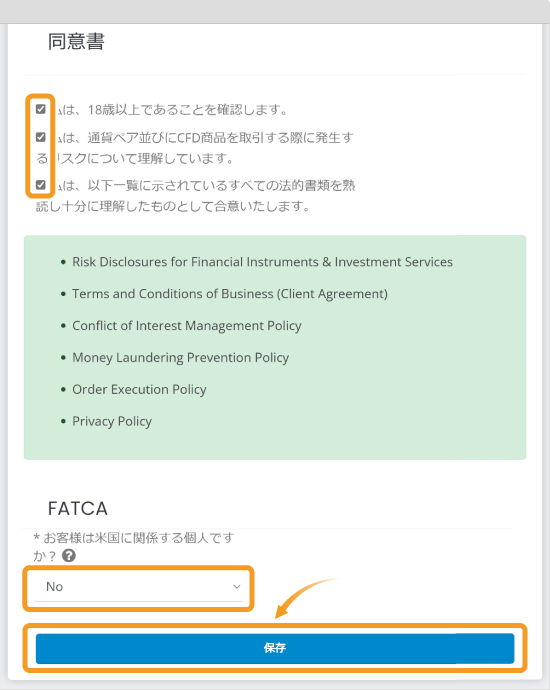
Task: Click the bullet before Privacy Policy
Action: pos(63,422)
